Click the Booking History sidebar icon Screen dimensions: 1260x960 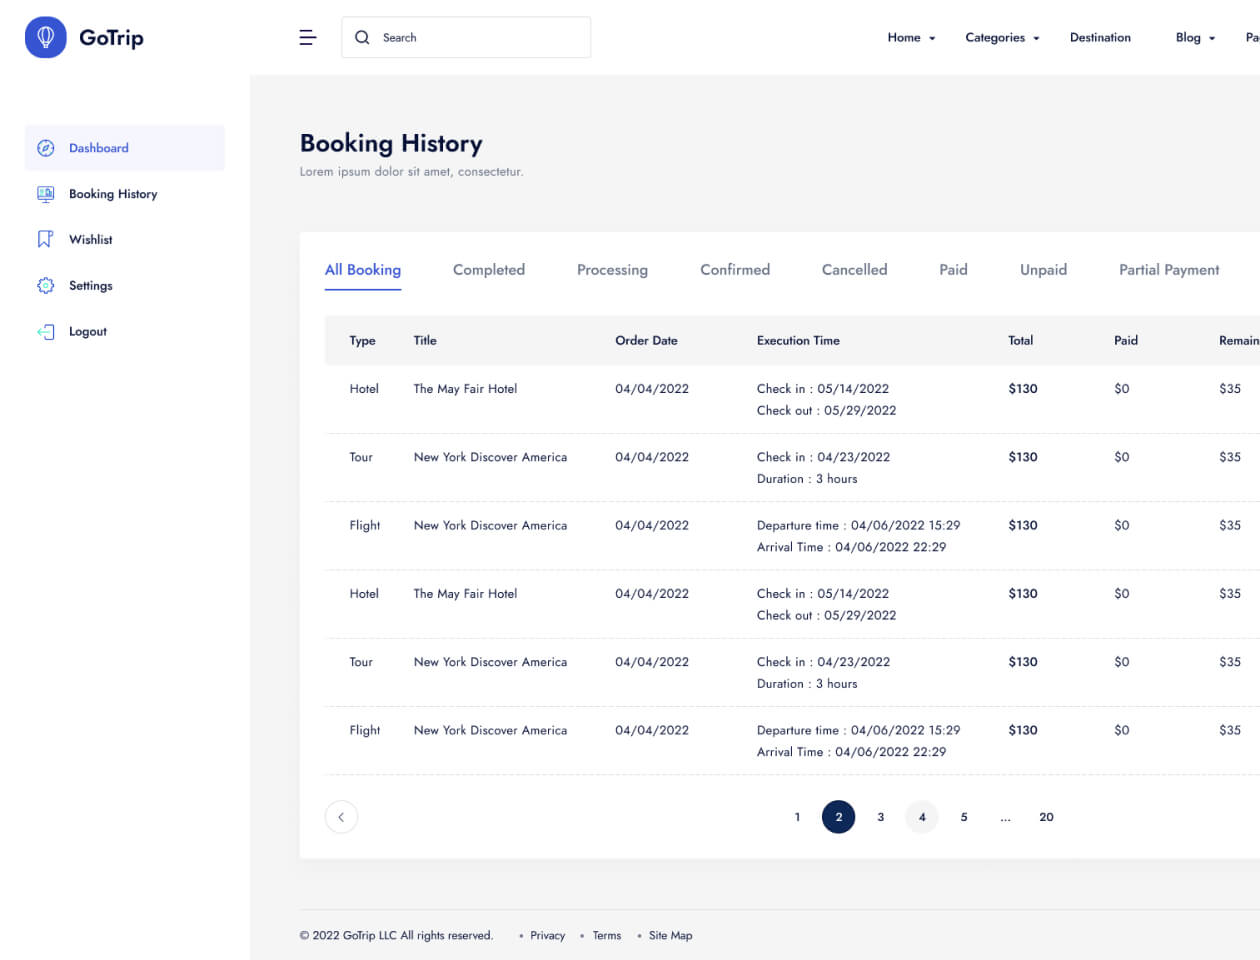pyautogui.click(x=45, y=194)
